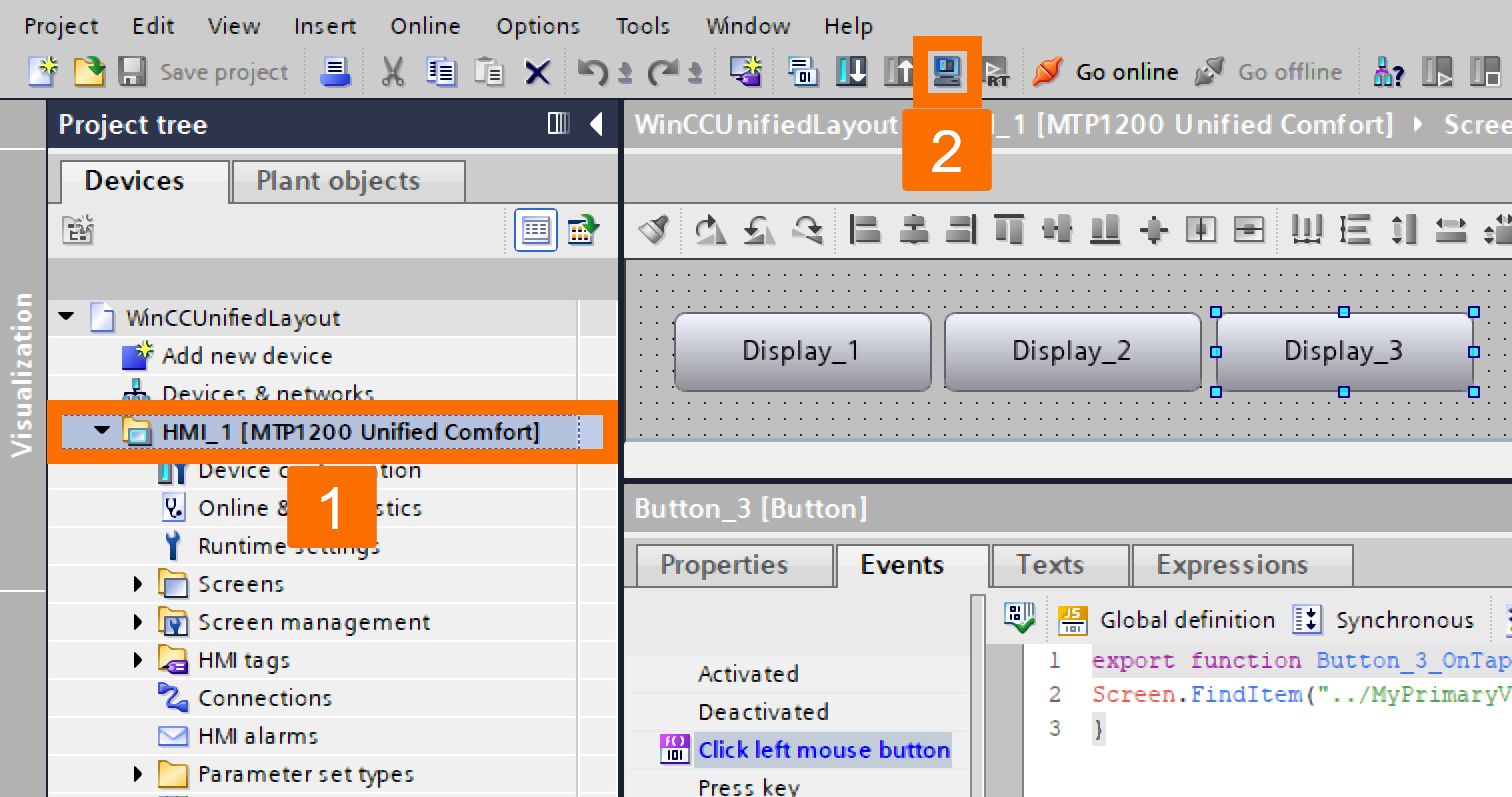Screen dimensions: 1512x797
Task: Collapse the HMI_1 device node
Action: (103, 432)
